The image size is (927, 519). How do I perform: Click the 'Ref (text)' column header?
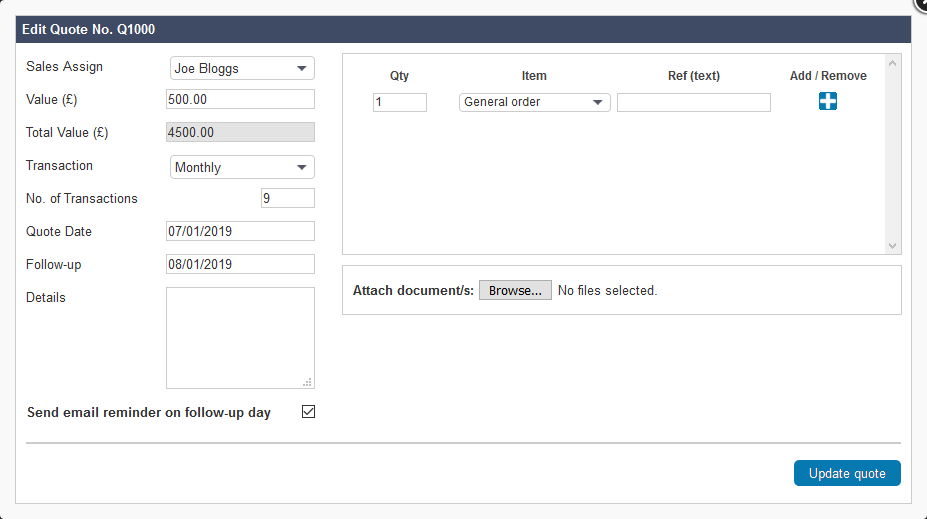click(693, 76)
